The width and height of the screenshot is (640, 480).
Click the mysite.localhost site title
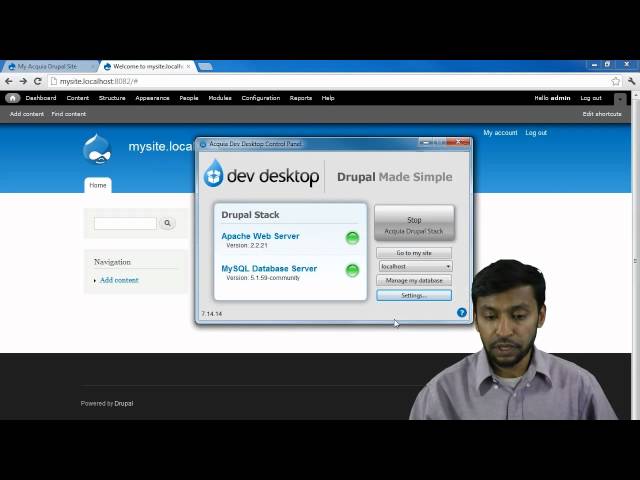[x=160, y=147]
